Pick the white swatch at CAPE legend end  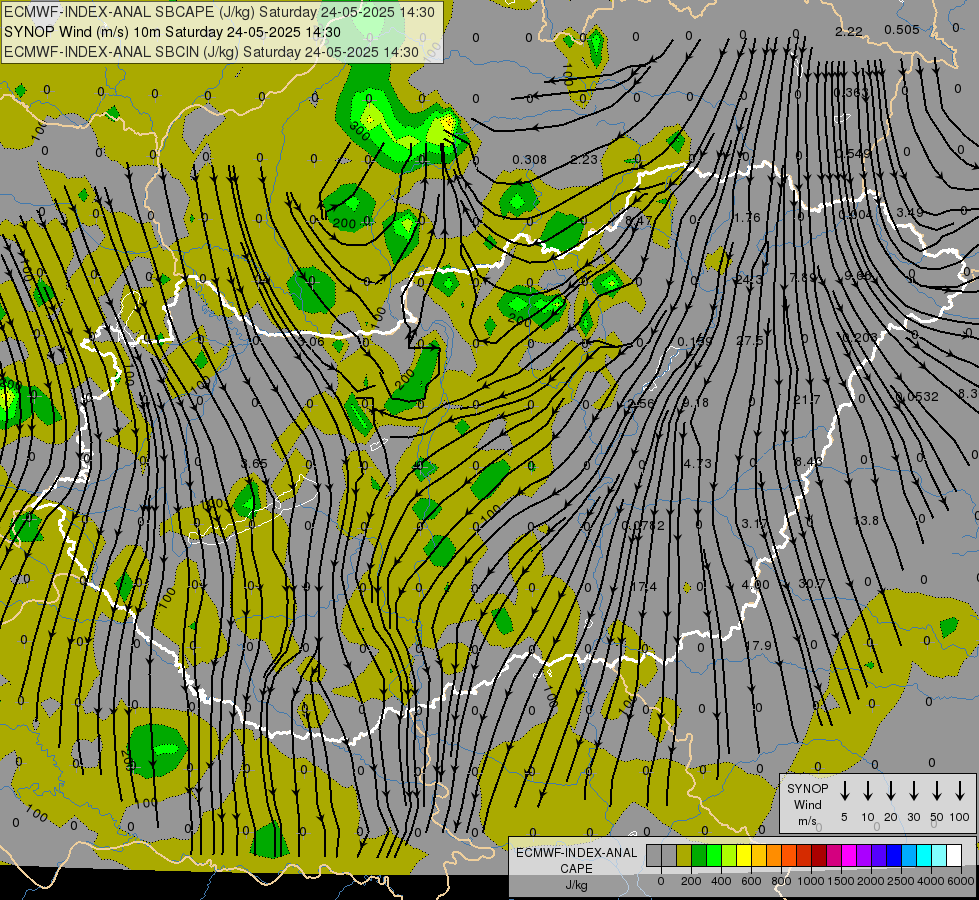click(954, 855)
